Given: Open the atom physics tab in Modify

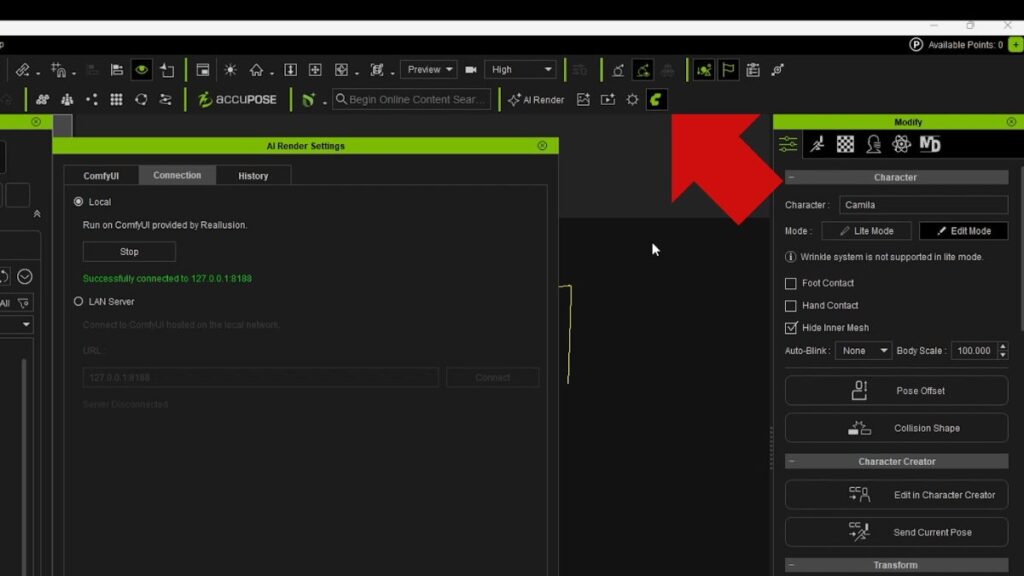Looking at the screenshot, I should click(901, 144).
